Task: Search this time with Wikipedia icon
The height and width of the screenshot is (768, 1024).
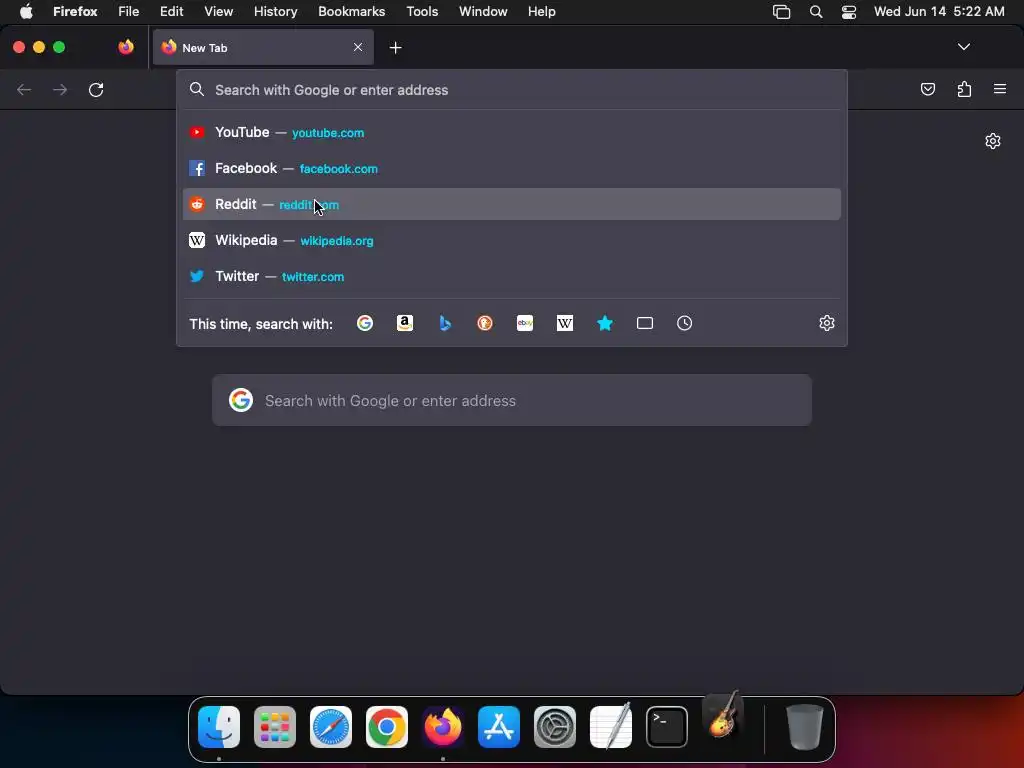Action: tap(565, 323)
